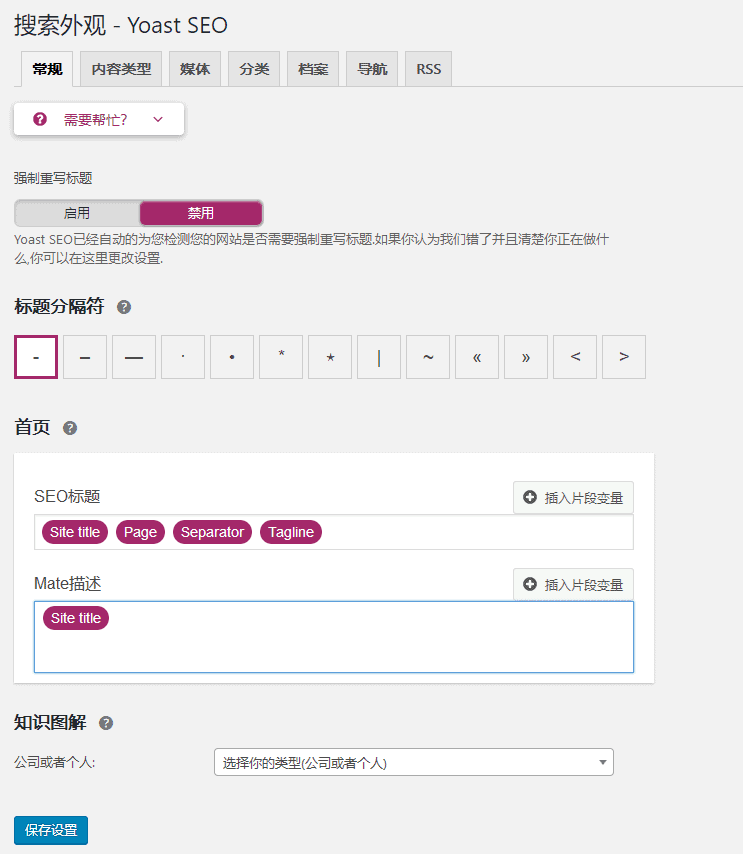
Task: Click plus icon in Mate描述 insert variable button
Action: point(529,584)
